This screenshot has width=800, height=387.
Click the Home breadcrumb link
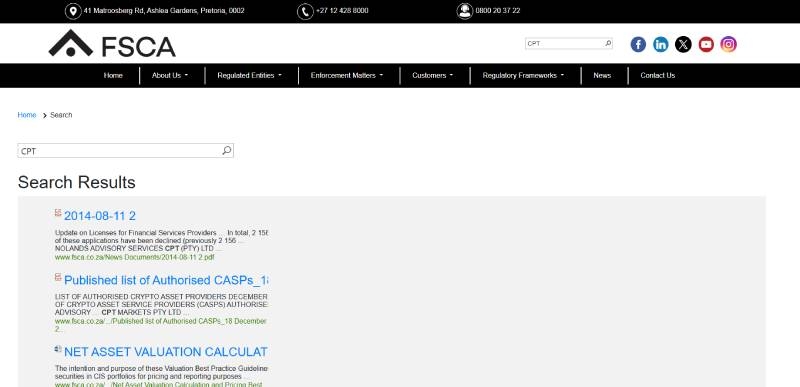pos(27,115)
